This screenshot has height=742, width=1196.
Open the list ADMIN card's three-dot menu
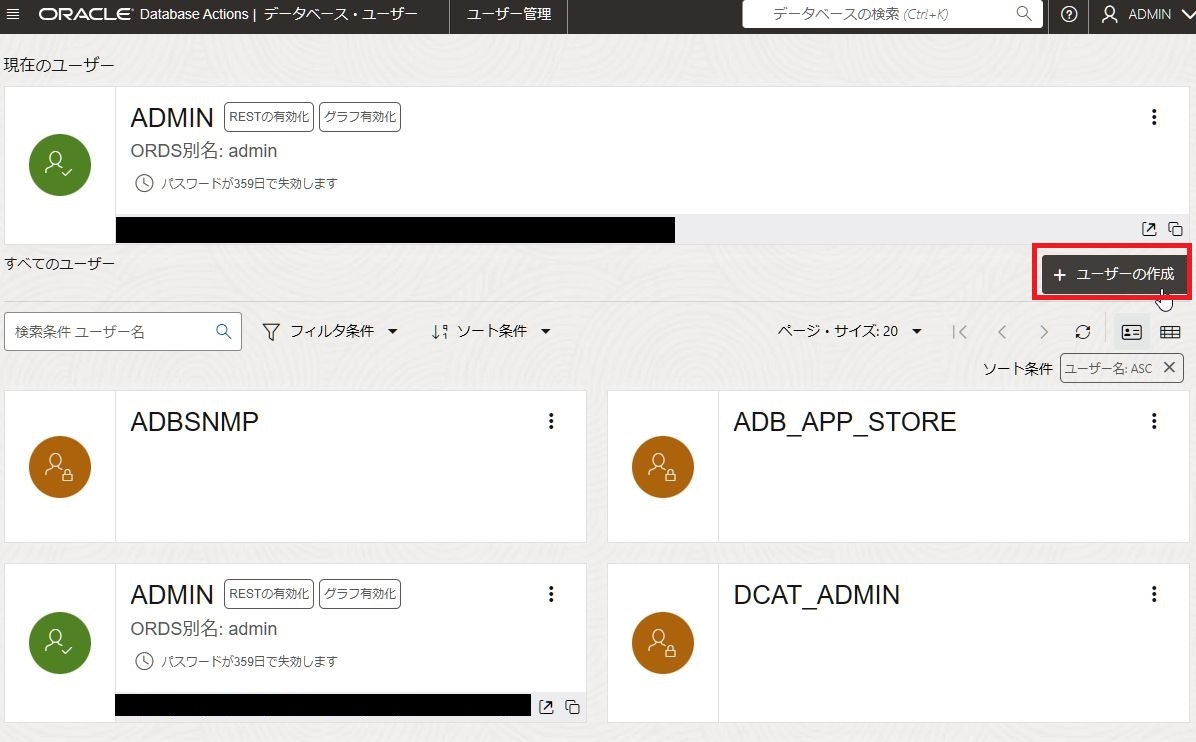coord(551,594)
